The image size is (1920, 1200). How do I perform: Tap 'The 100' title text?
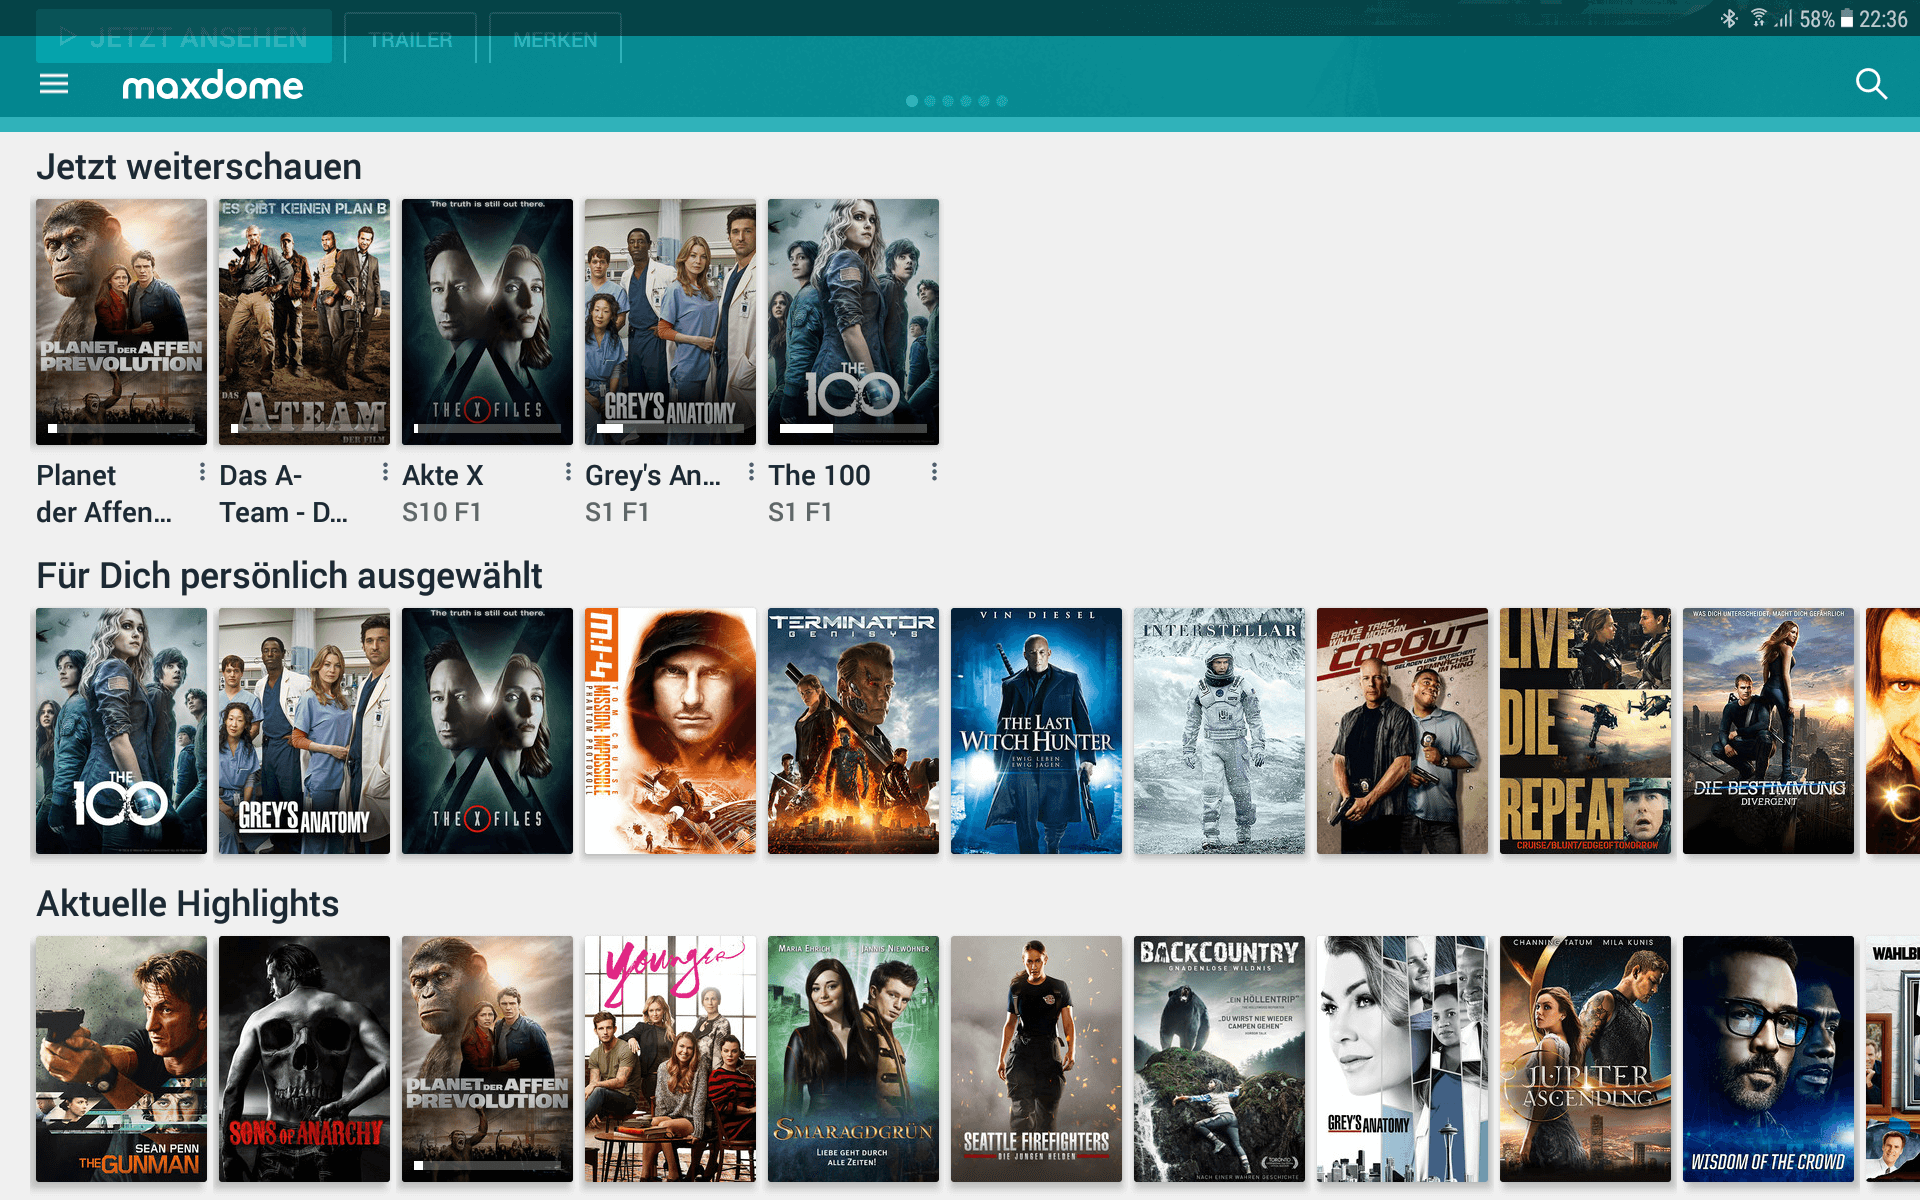pyautogui.click(x=819, y=476)
